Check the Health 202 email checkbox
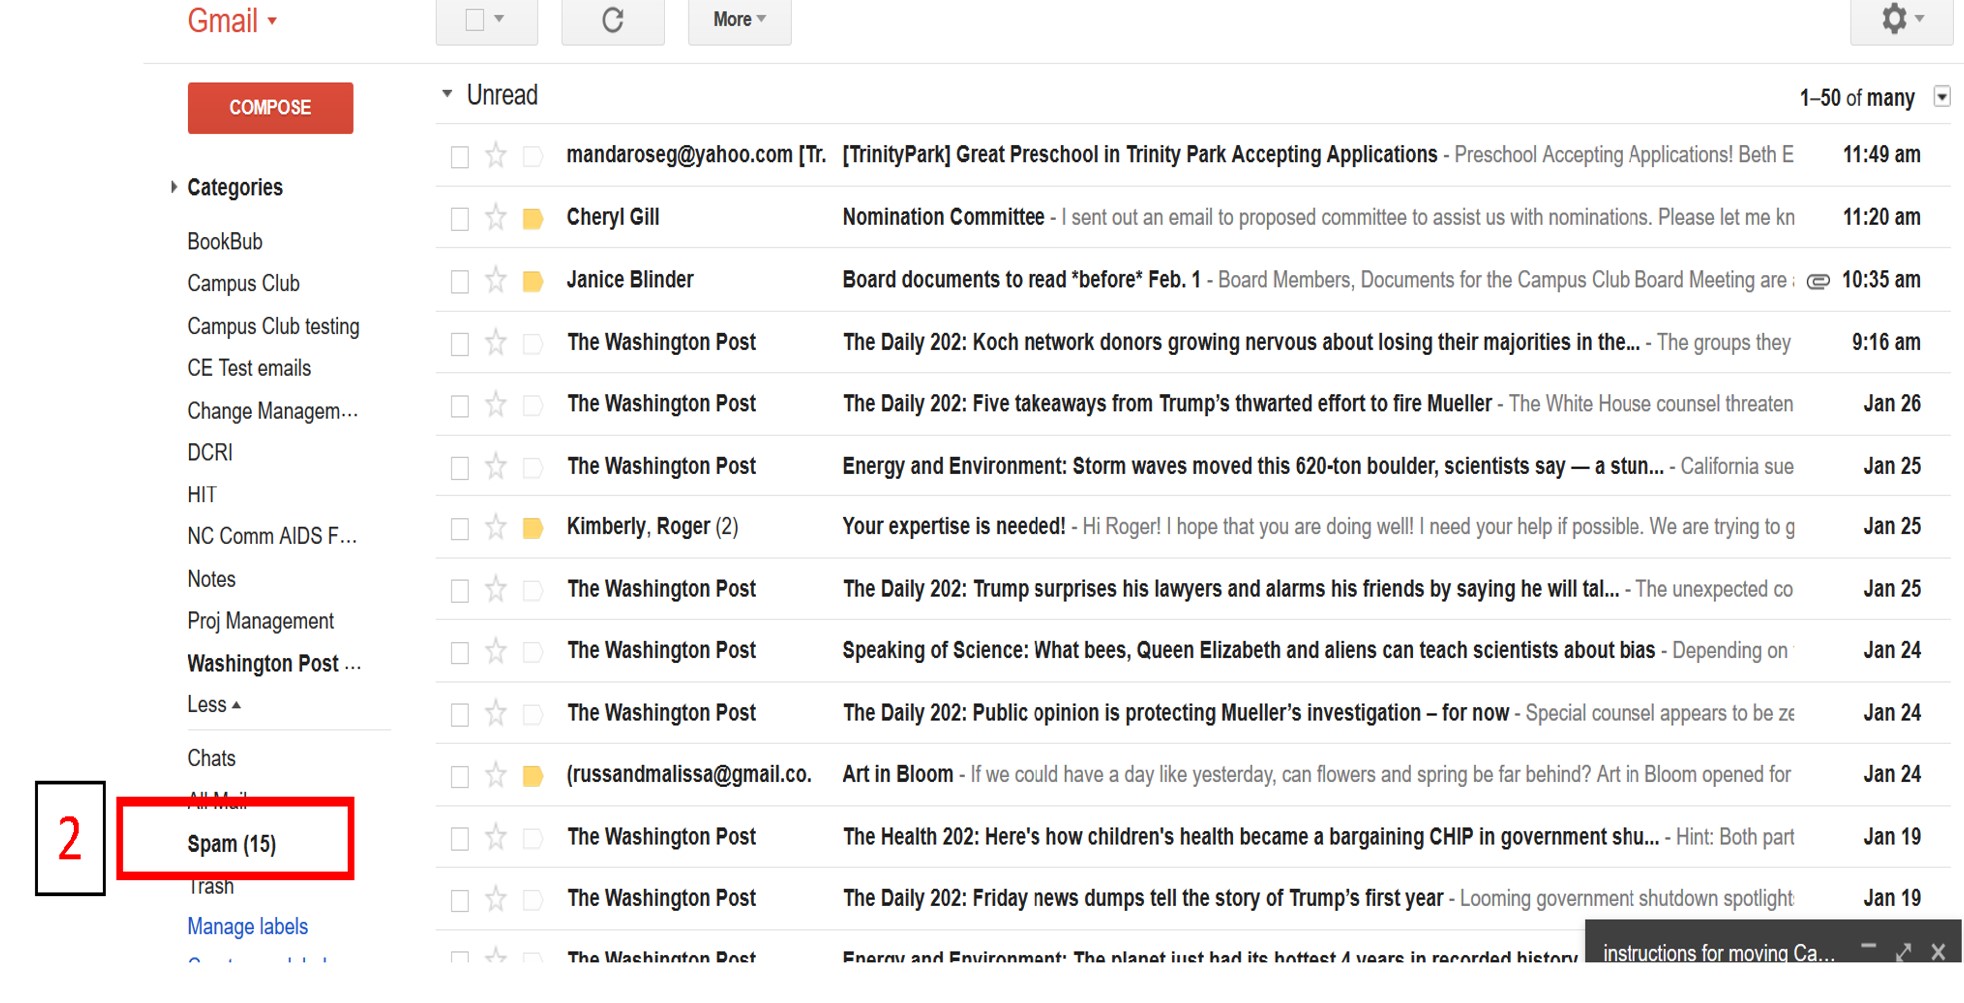 click(x=460, y=840)
